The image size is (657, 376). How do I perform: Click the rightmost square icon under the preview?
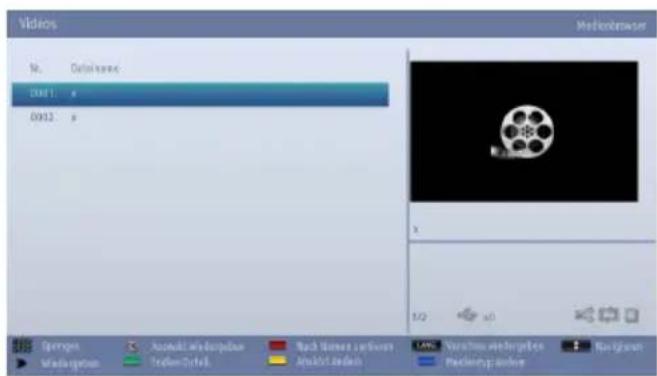click(632, 315)
